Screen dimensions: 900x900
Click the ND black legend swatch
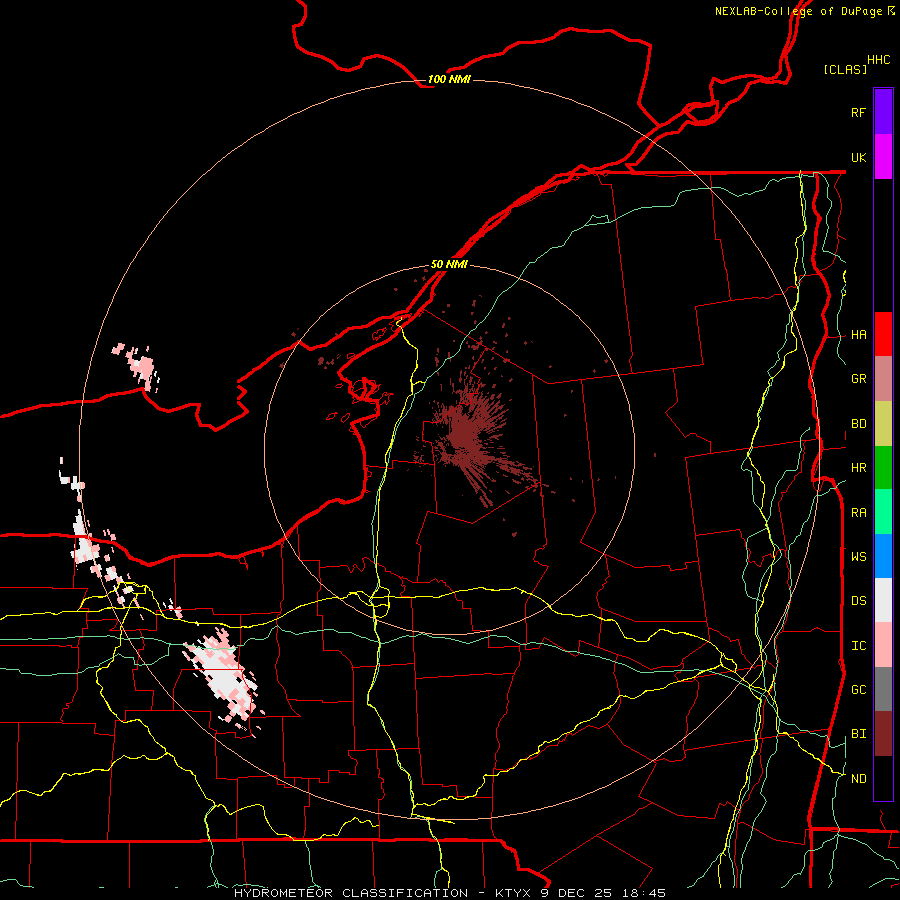[x=883, y=778]
